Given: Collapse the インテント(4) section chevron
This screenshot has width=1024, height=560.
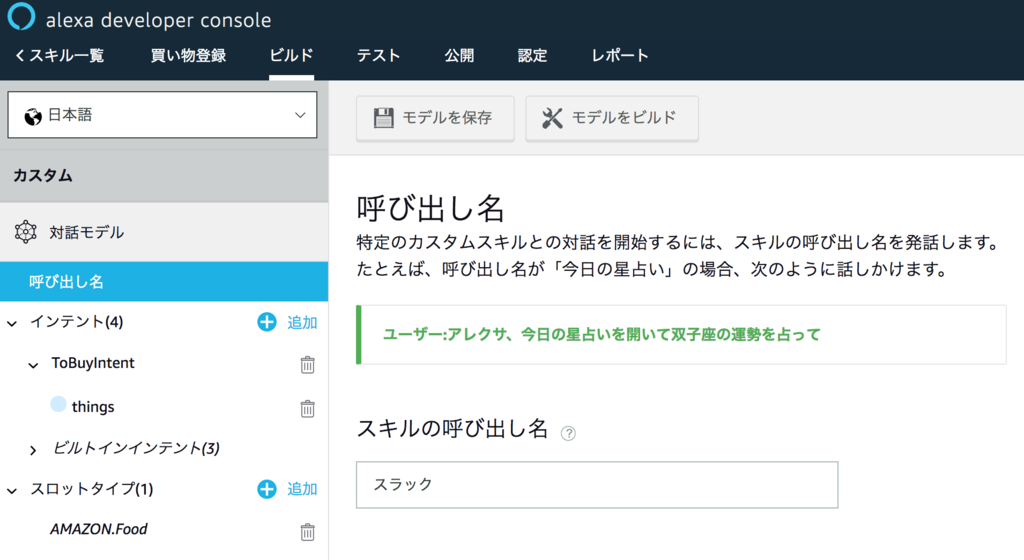Looking at the screenshot, I should pos(12,323).
